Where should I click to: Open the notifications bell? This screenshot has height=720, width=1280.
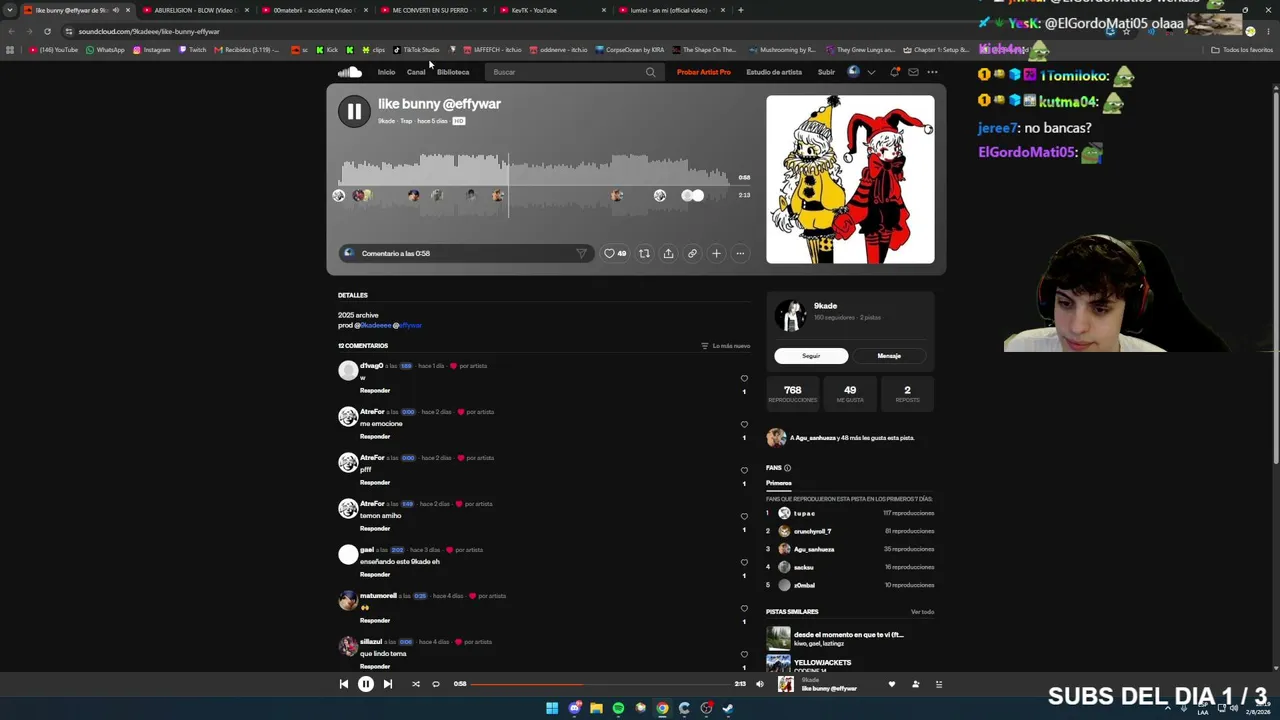[x=895, y=72]
